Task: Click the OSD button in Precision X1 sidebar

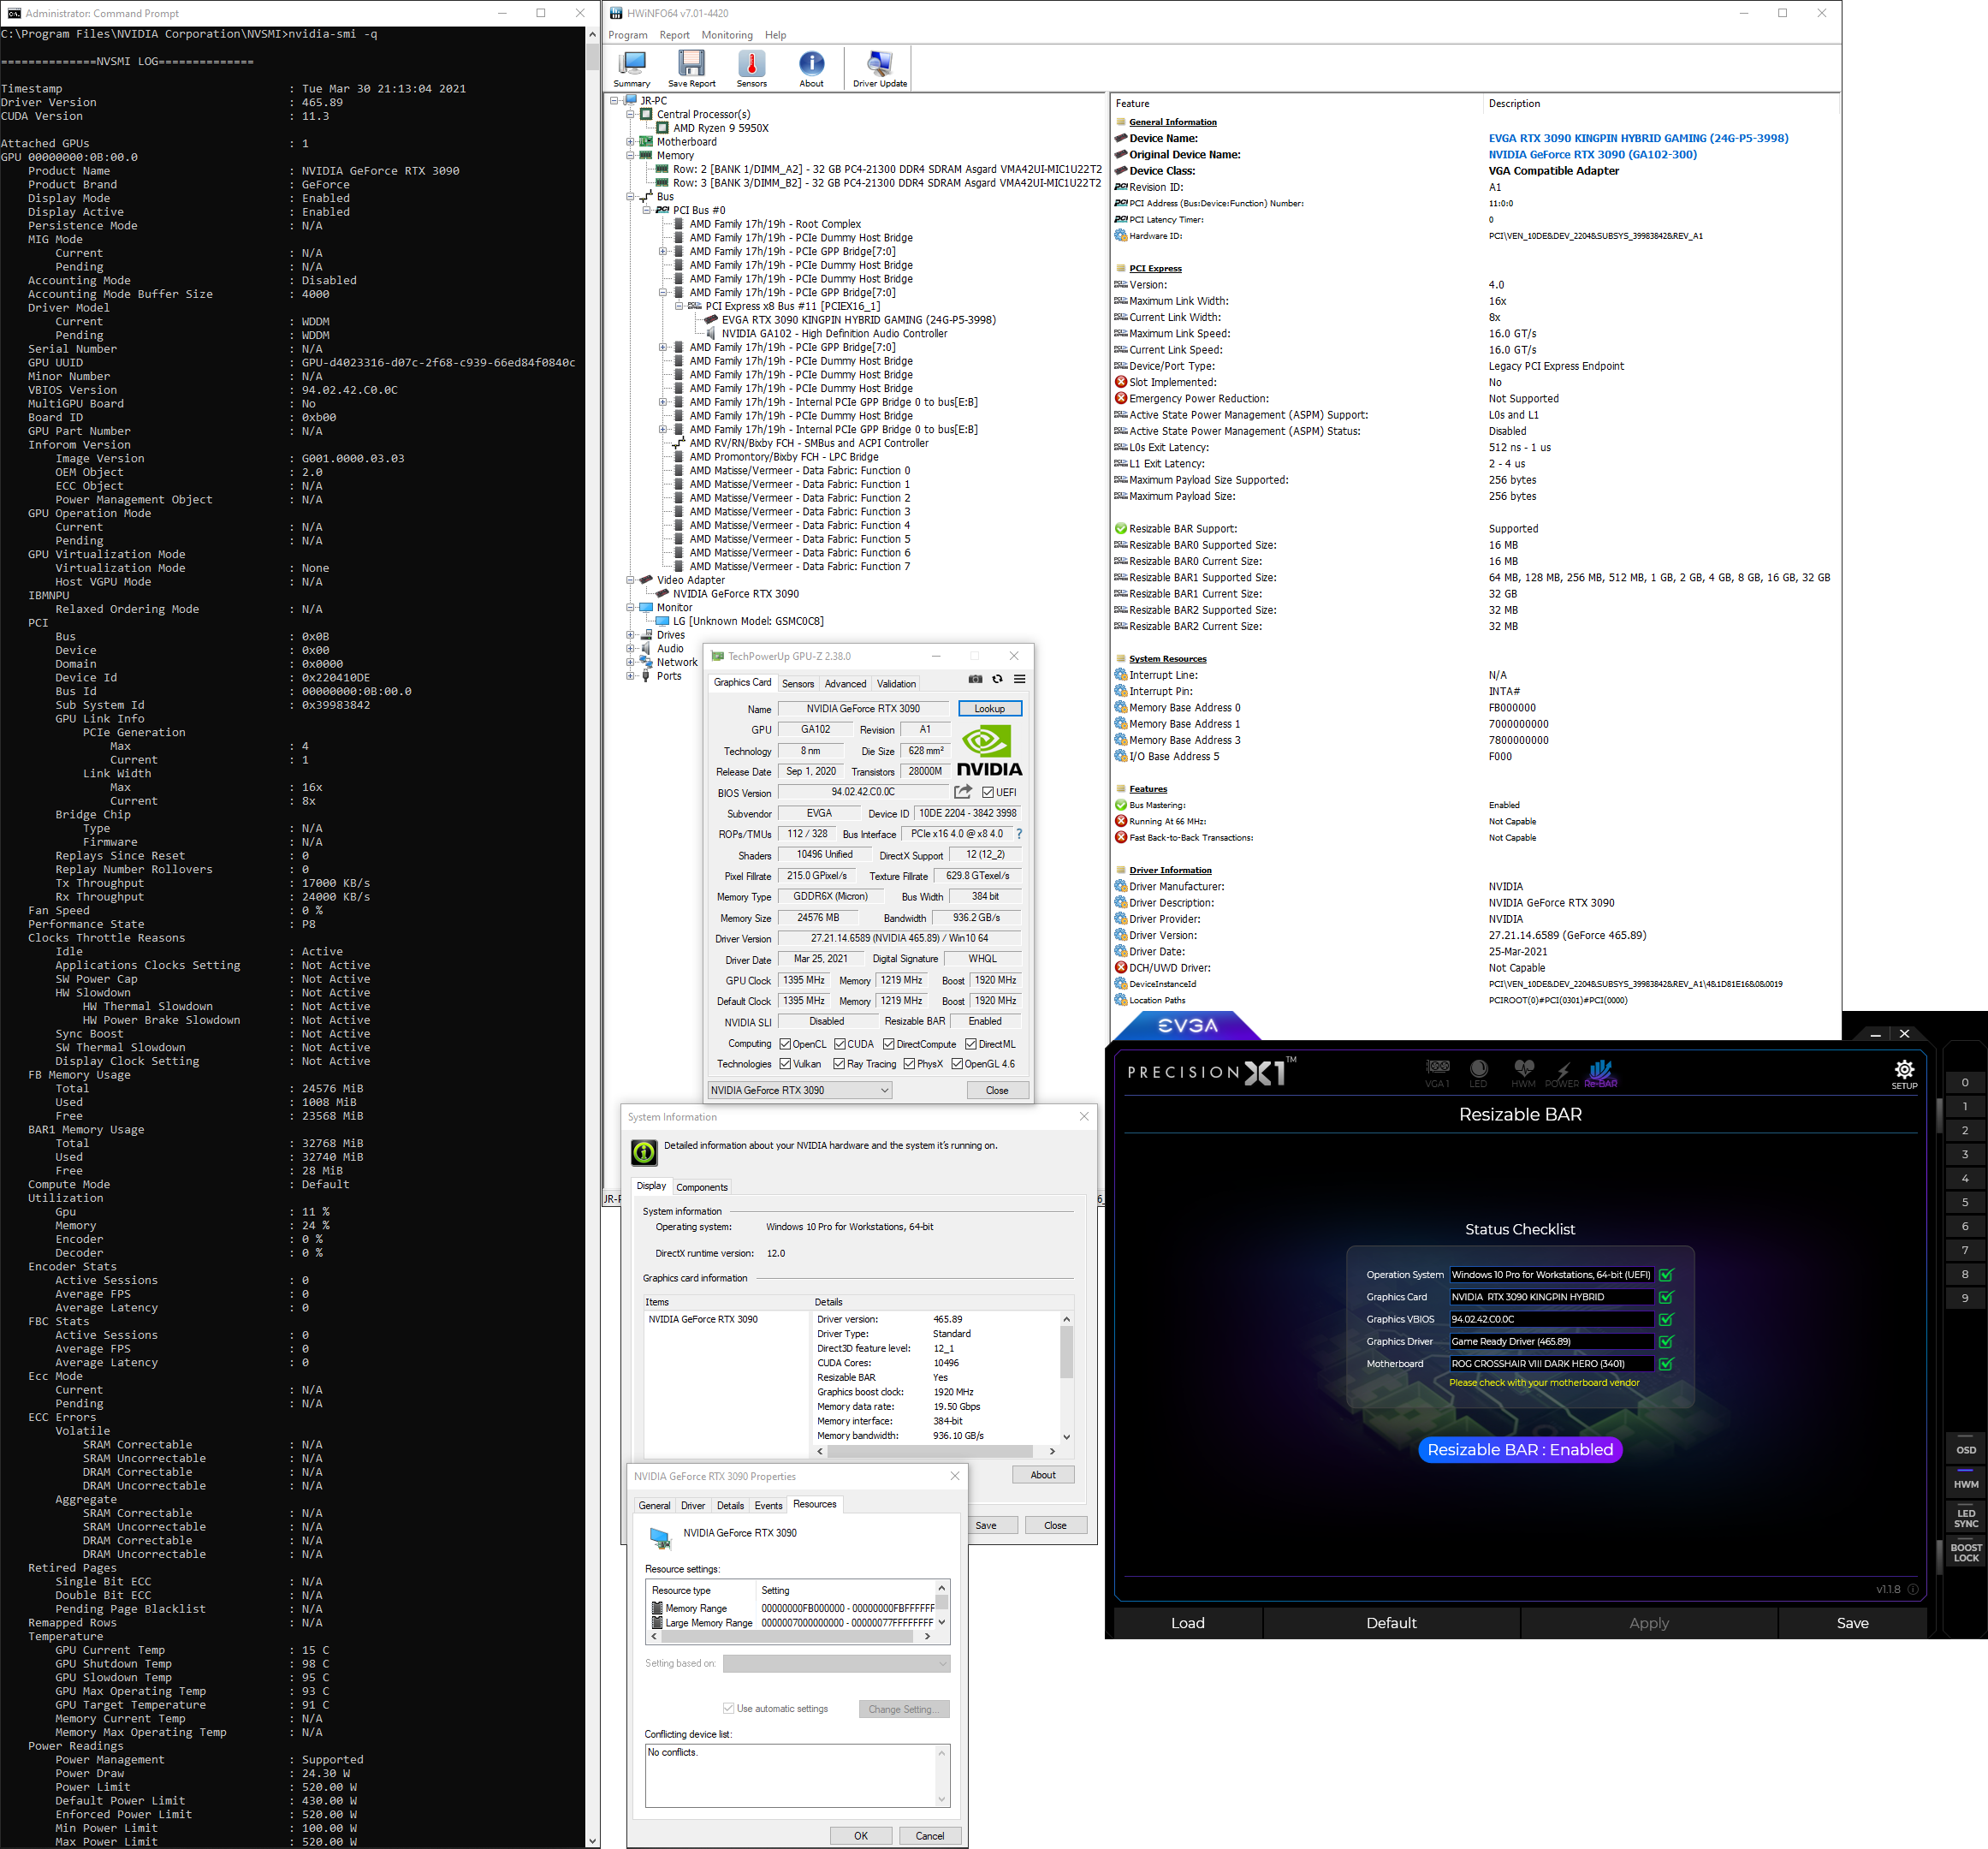Action: pos(1965,1449)
